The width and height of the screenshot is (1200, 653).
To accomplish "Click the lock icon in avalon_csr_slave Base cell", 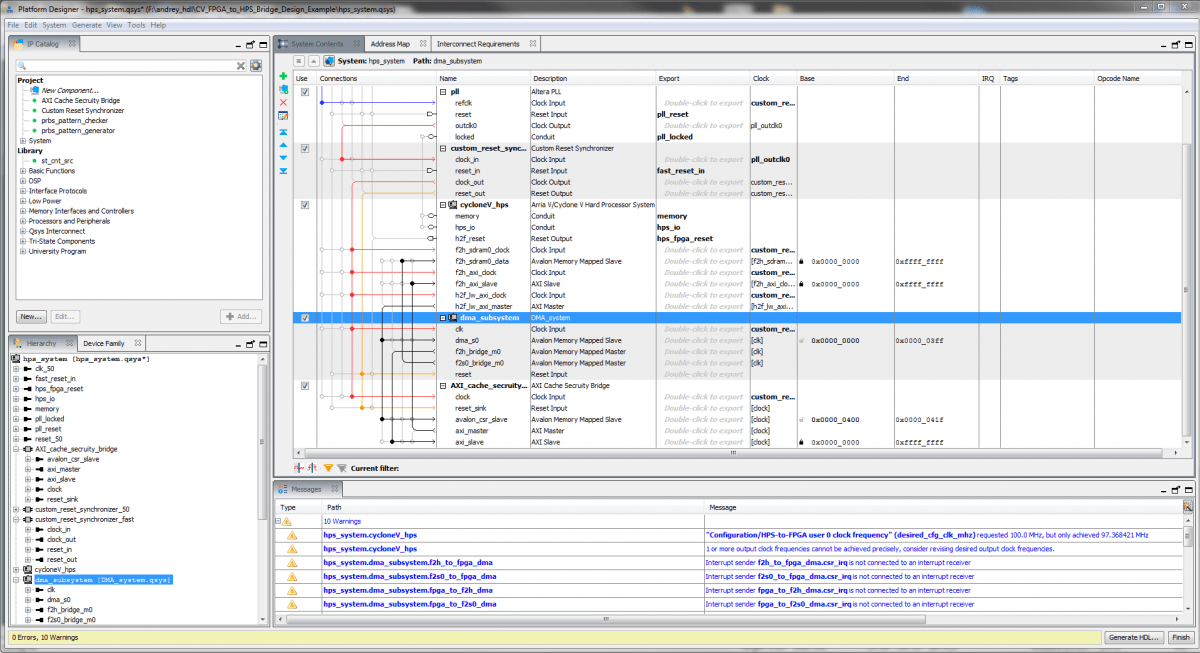I will pyautogui.click(x=802, y=419).
